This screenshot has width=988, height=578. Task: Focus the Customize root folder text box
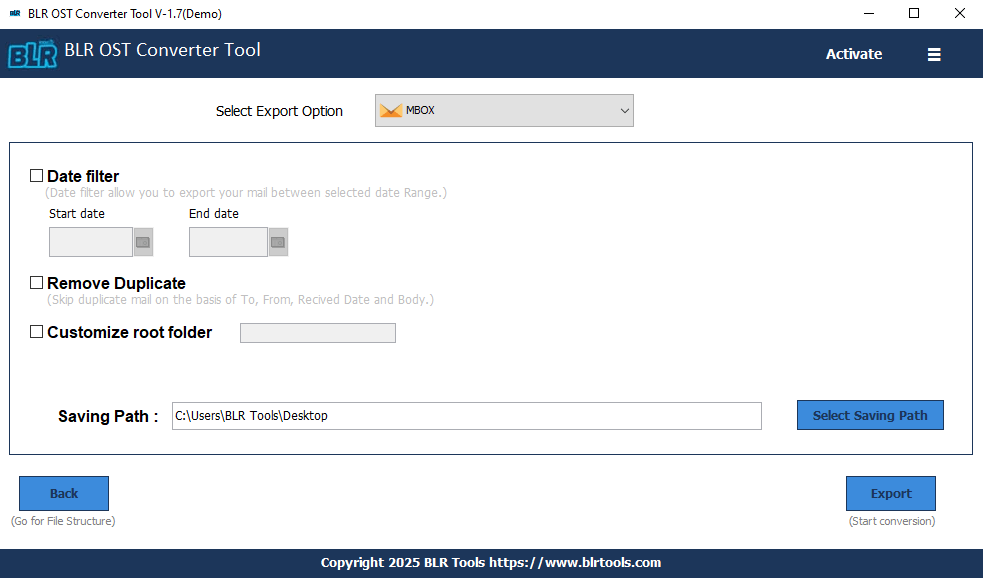click(318, 333)
